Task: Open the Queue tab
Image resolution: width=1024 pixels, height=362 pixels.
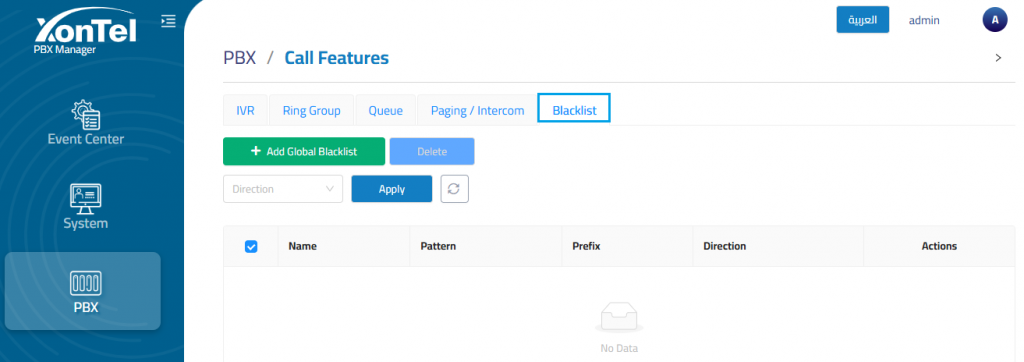Action: (x=385, y=110)
